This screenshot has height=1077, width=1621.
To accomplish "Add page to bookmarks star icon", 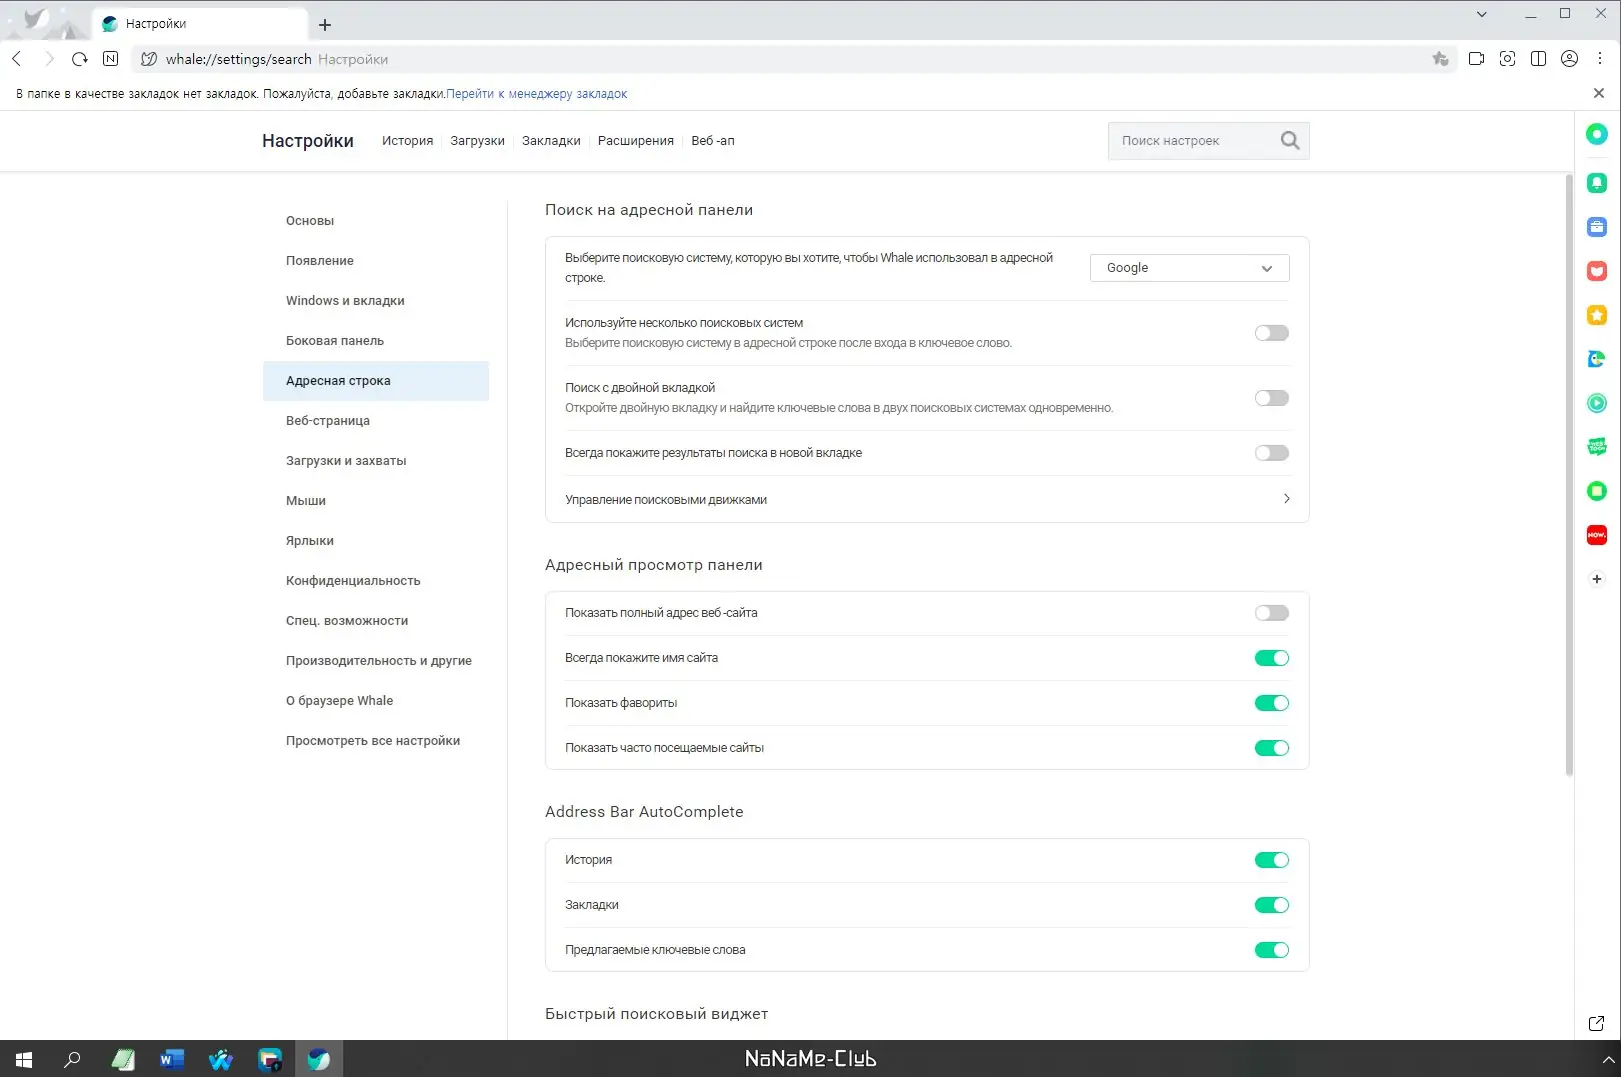I will point(1440,59).
